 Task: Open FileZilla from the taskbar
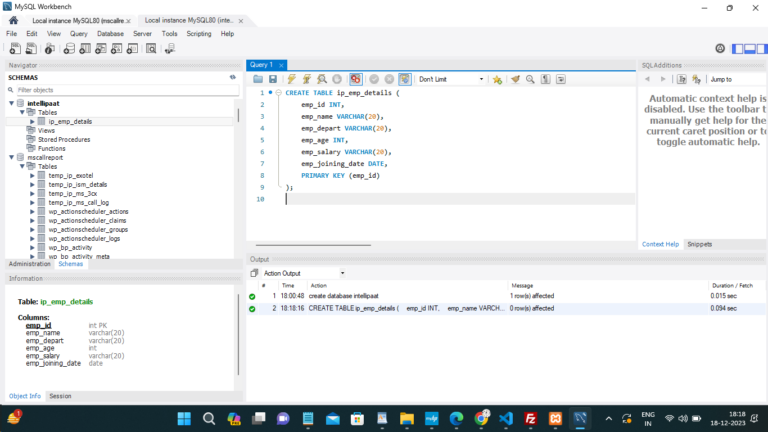click(x=530, y=418)
